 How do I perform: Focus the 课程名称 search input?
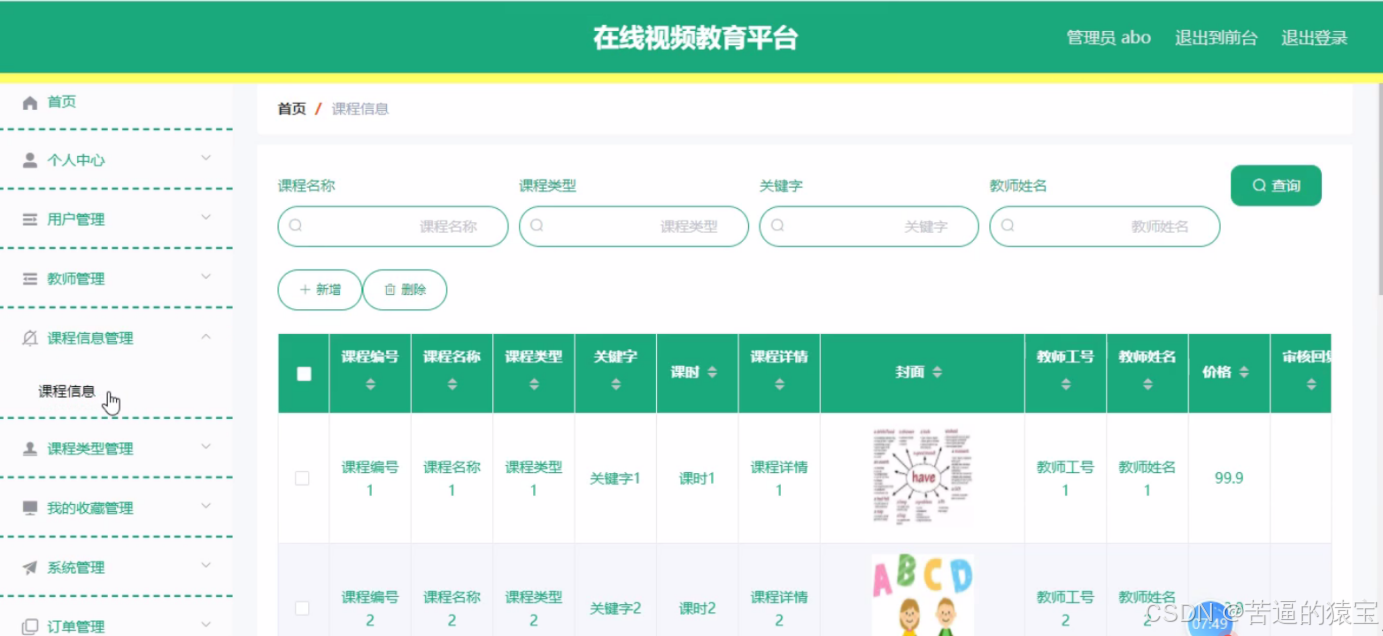click(x=393, y=226)
